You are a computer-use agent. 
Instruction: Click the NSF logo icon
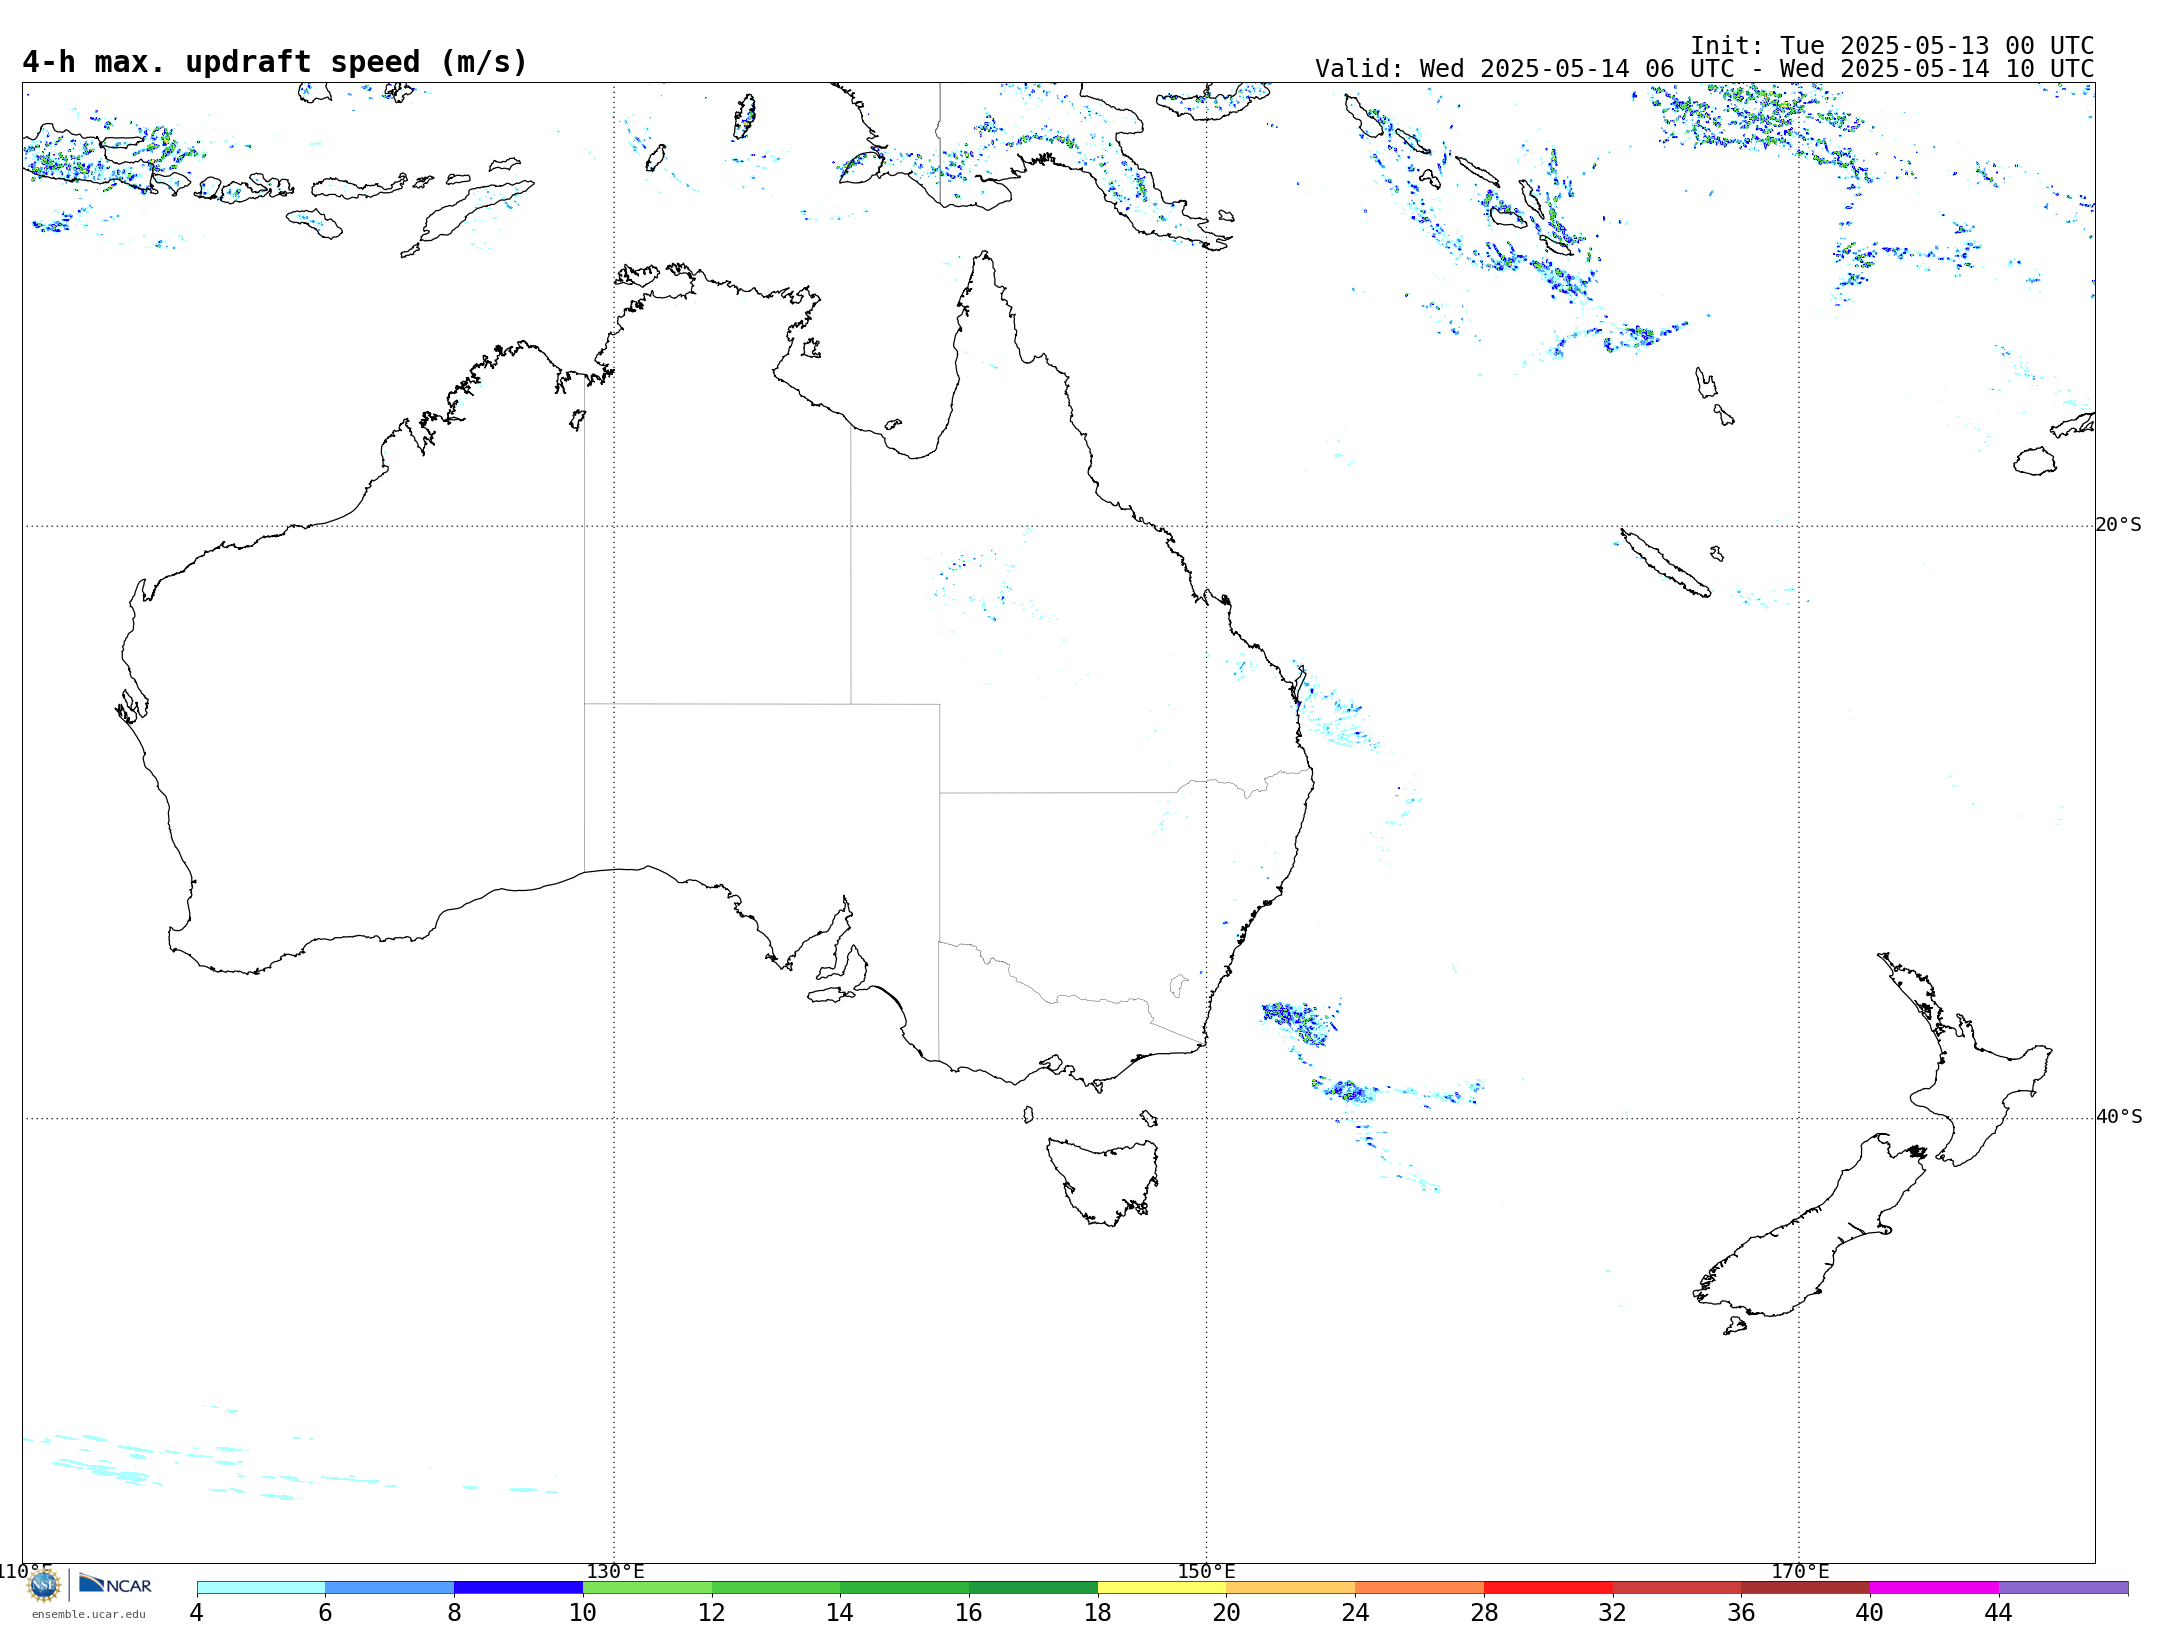pyautogui.click(x=44, y=1585)
